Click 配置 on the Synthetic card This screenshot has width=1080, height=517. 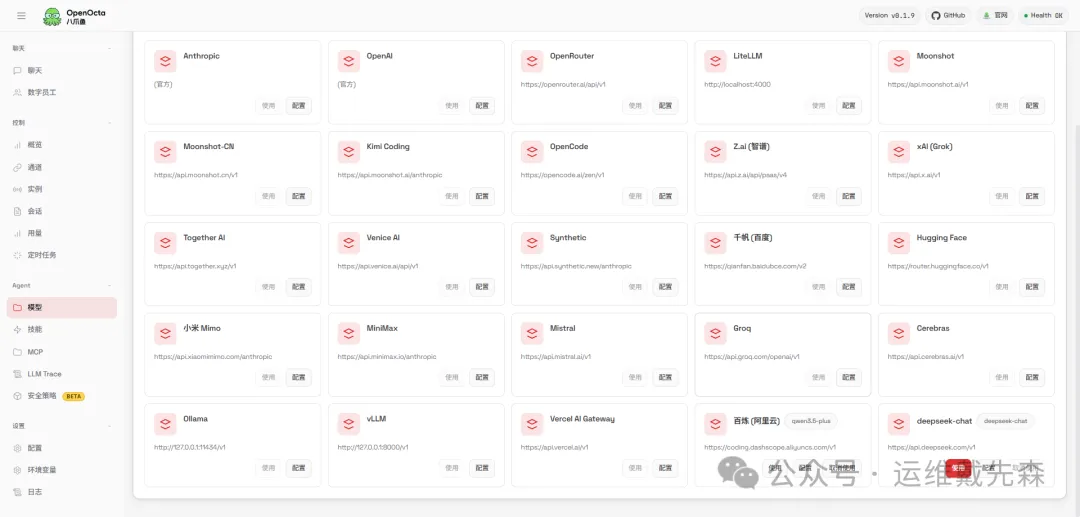pos(665,287)
